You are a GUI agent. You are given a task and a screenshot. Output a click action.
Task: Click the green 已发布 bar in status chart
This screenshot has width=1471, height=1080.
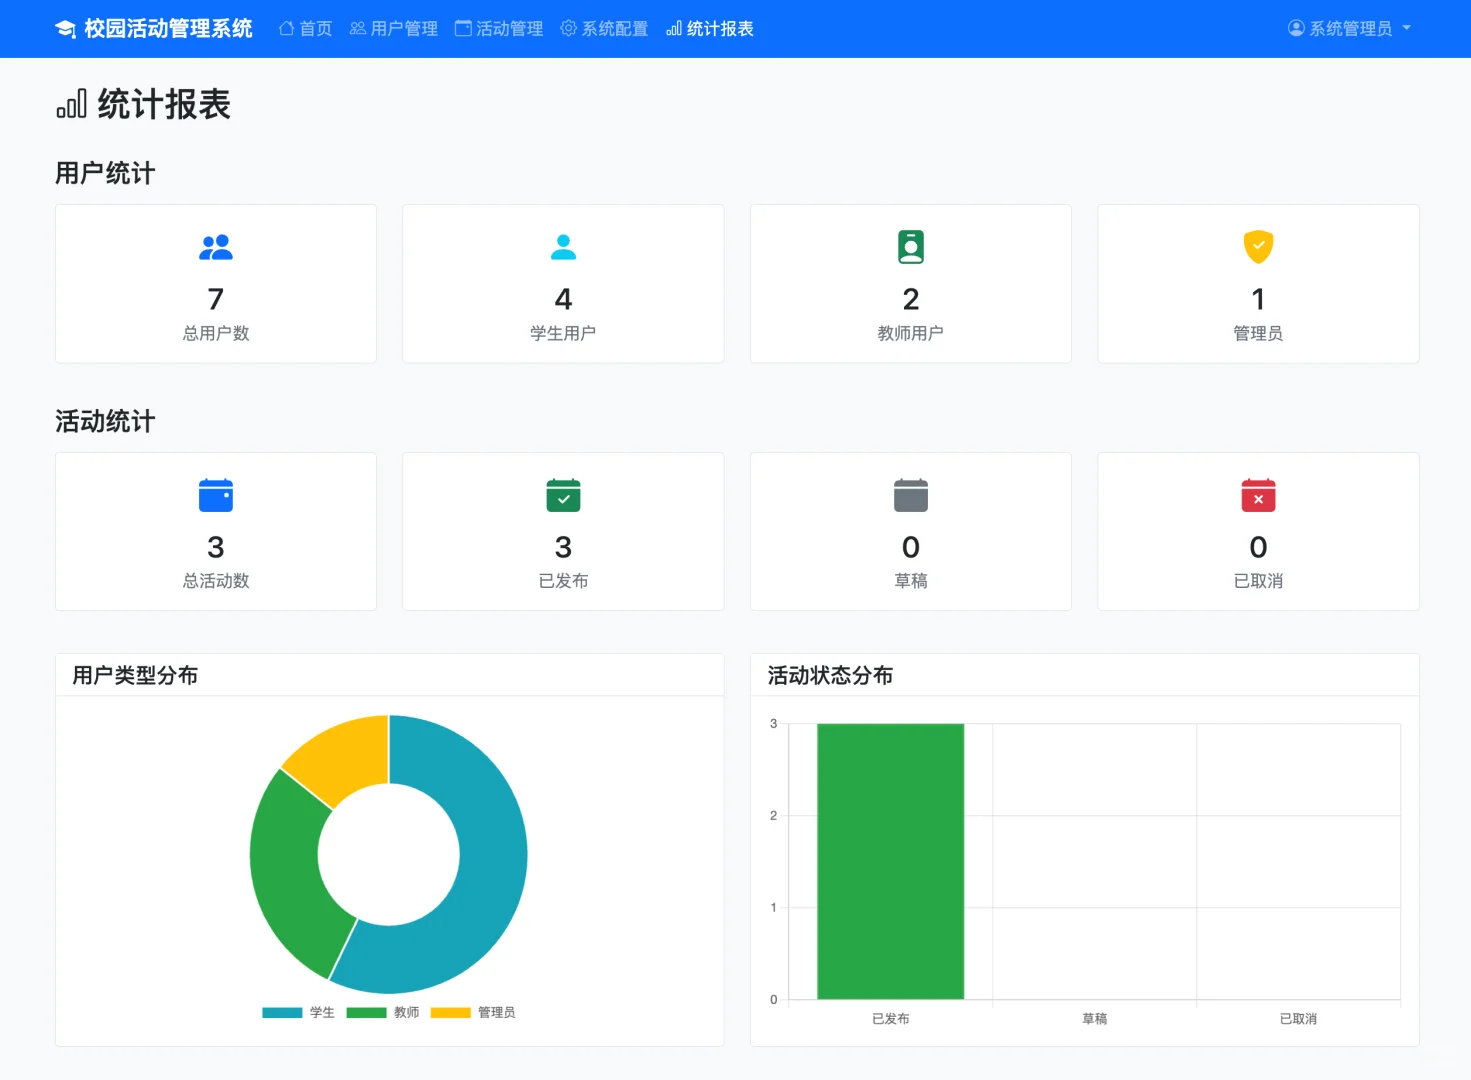[x=889, y=860]
